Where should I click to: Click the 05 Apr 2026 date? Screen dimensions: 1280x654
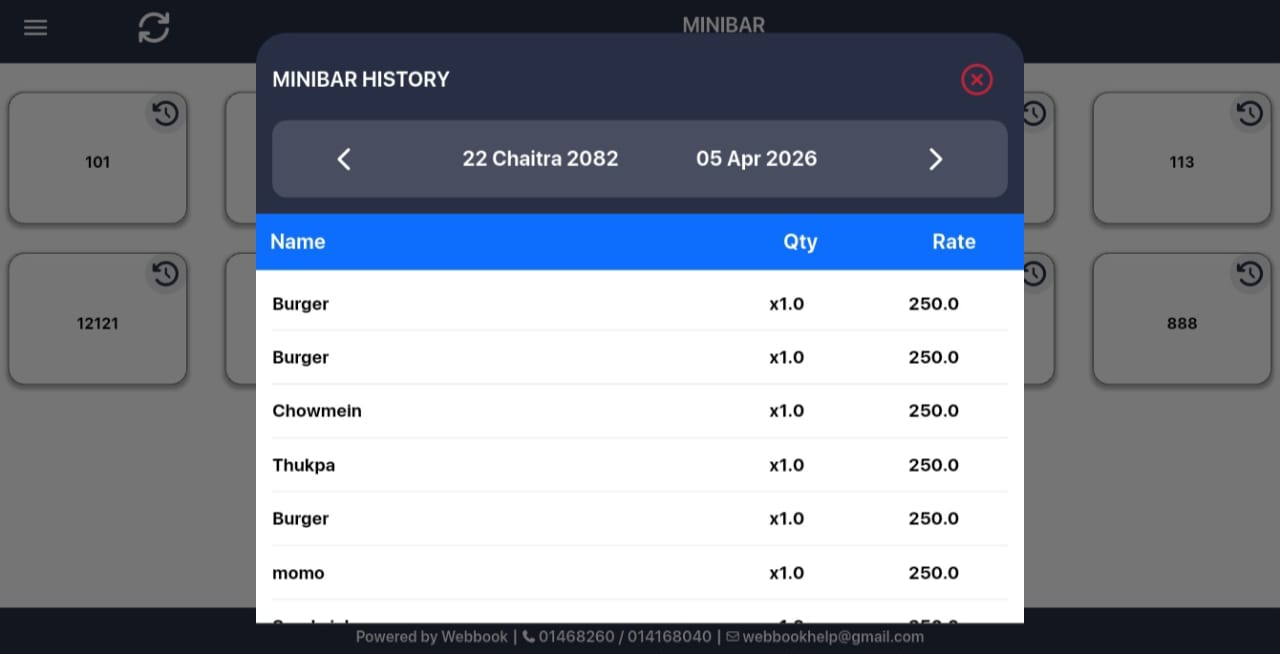[x=757, y=159]
